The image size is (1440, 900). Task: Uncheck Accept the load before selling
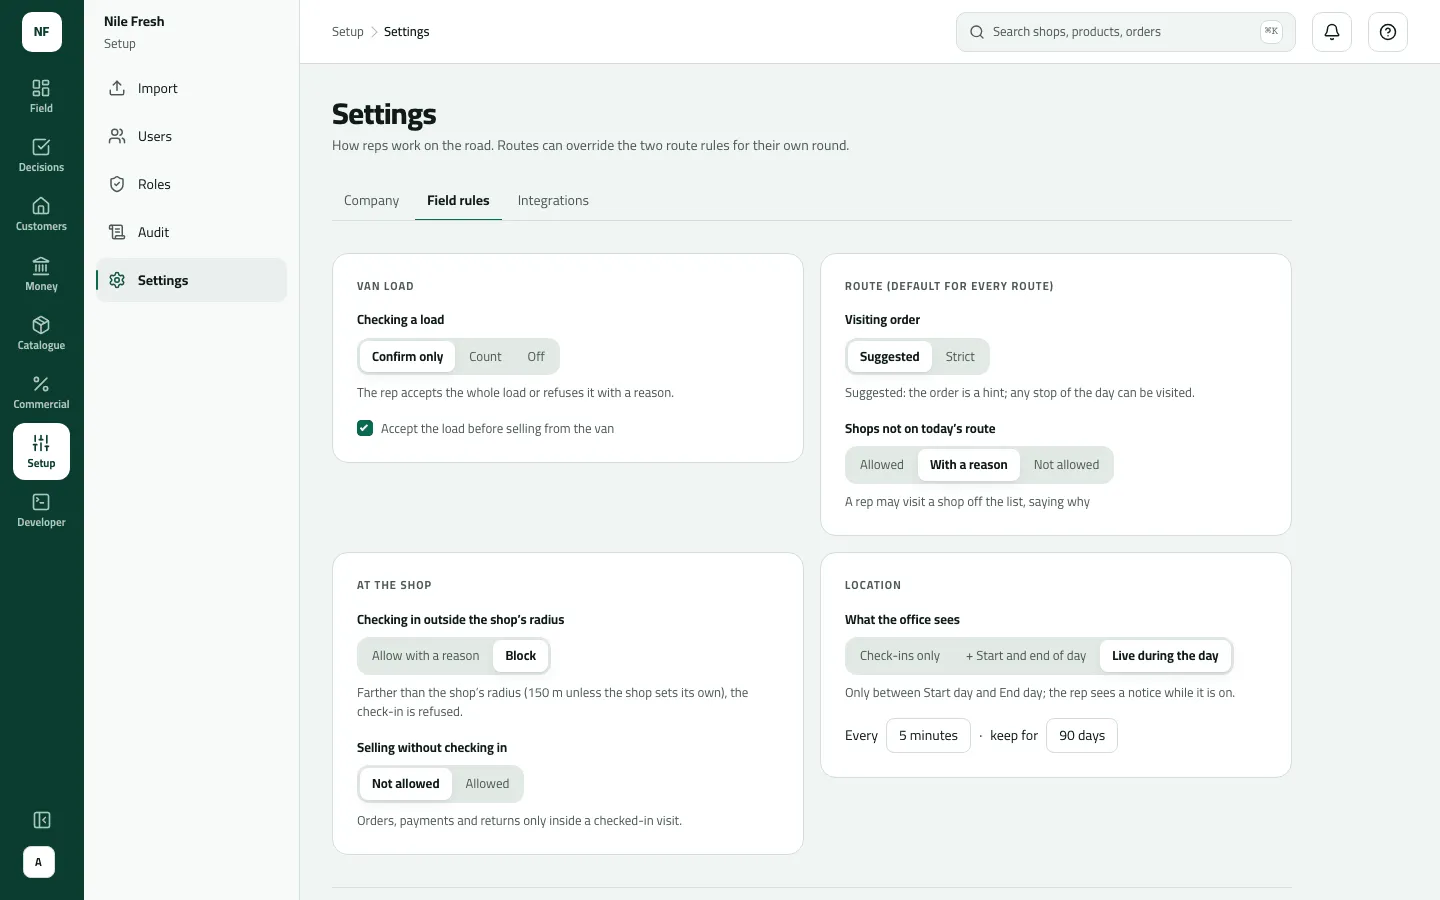[365, 429]
